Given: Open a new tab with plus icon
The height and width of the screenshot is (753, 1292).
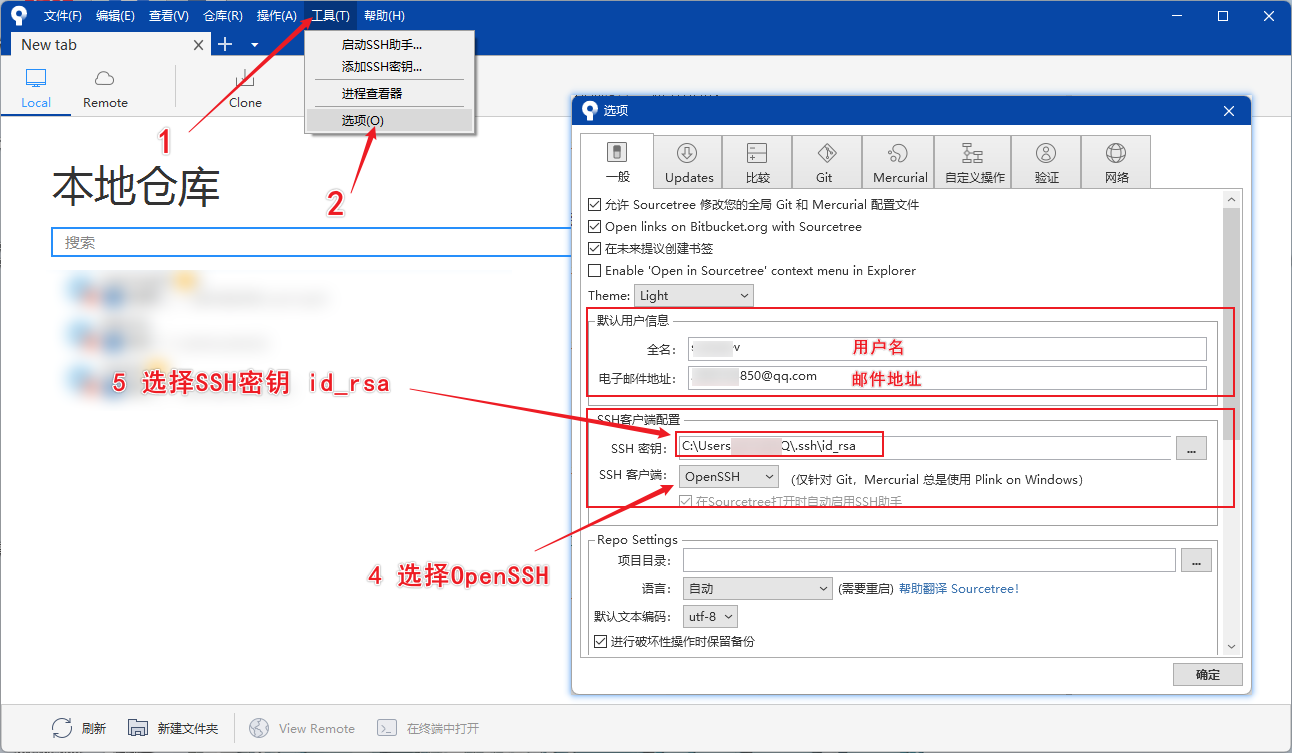Looking at the screenshot, I should pyautogui.click(x=225, y=44).
